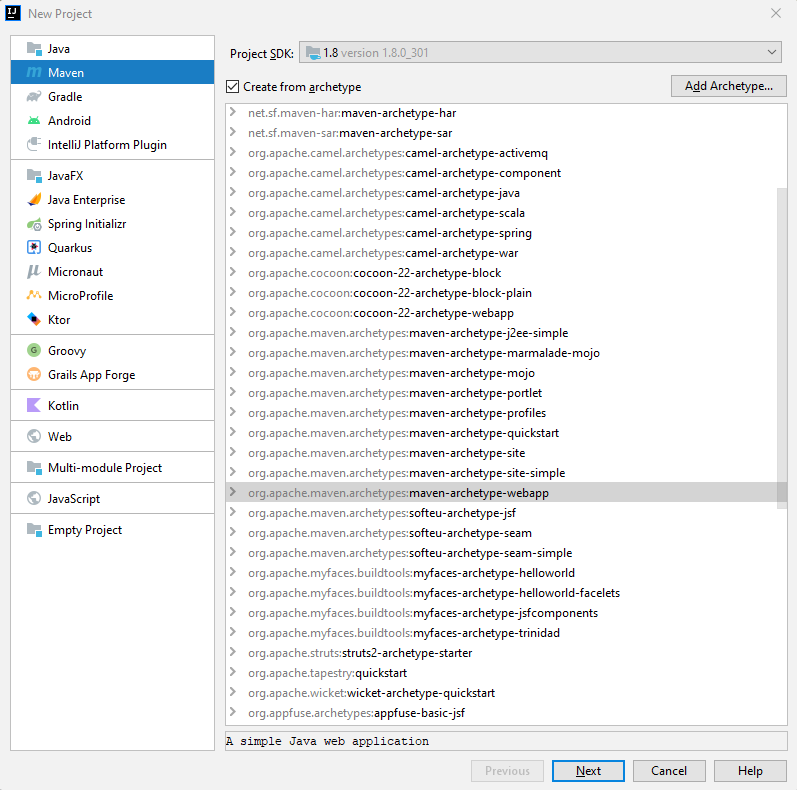Click the archetype list vertical scrollbar
This screenshot has width=797, height=790.
click(782, 348)
